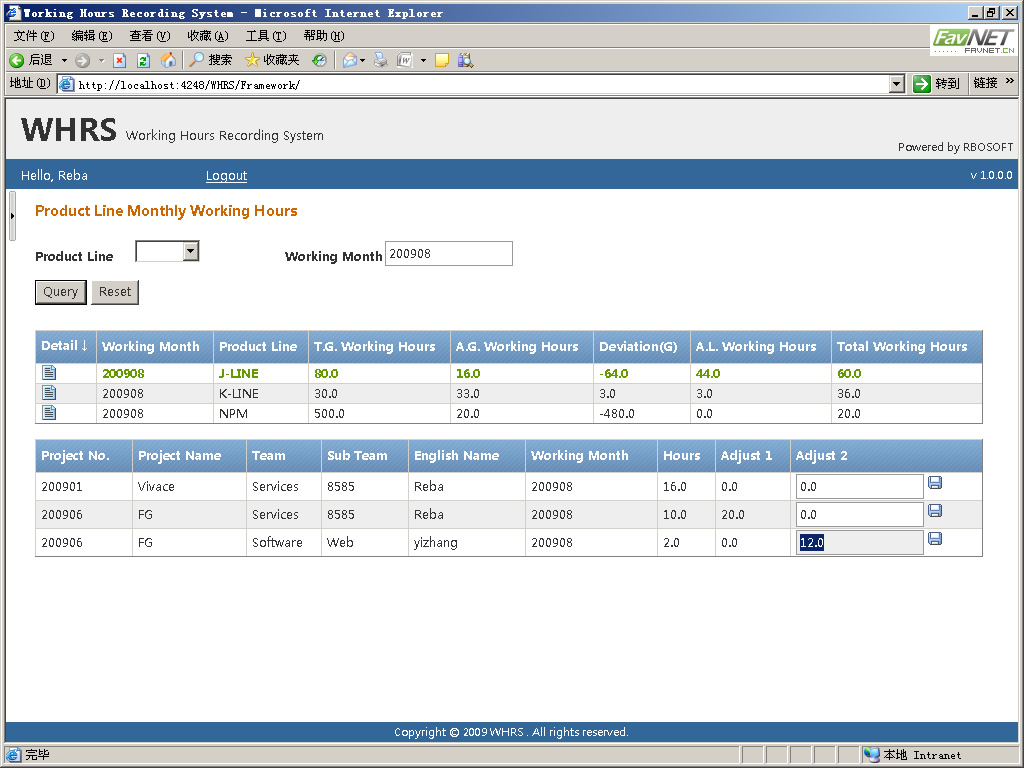Click the Search magnifier toolbar icon
The width and height of the screenshot is (1024, 768).
(x=196, y=60)
